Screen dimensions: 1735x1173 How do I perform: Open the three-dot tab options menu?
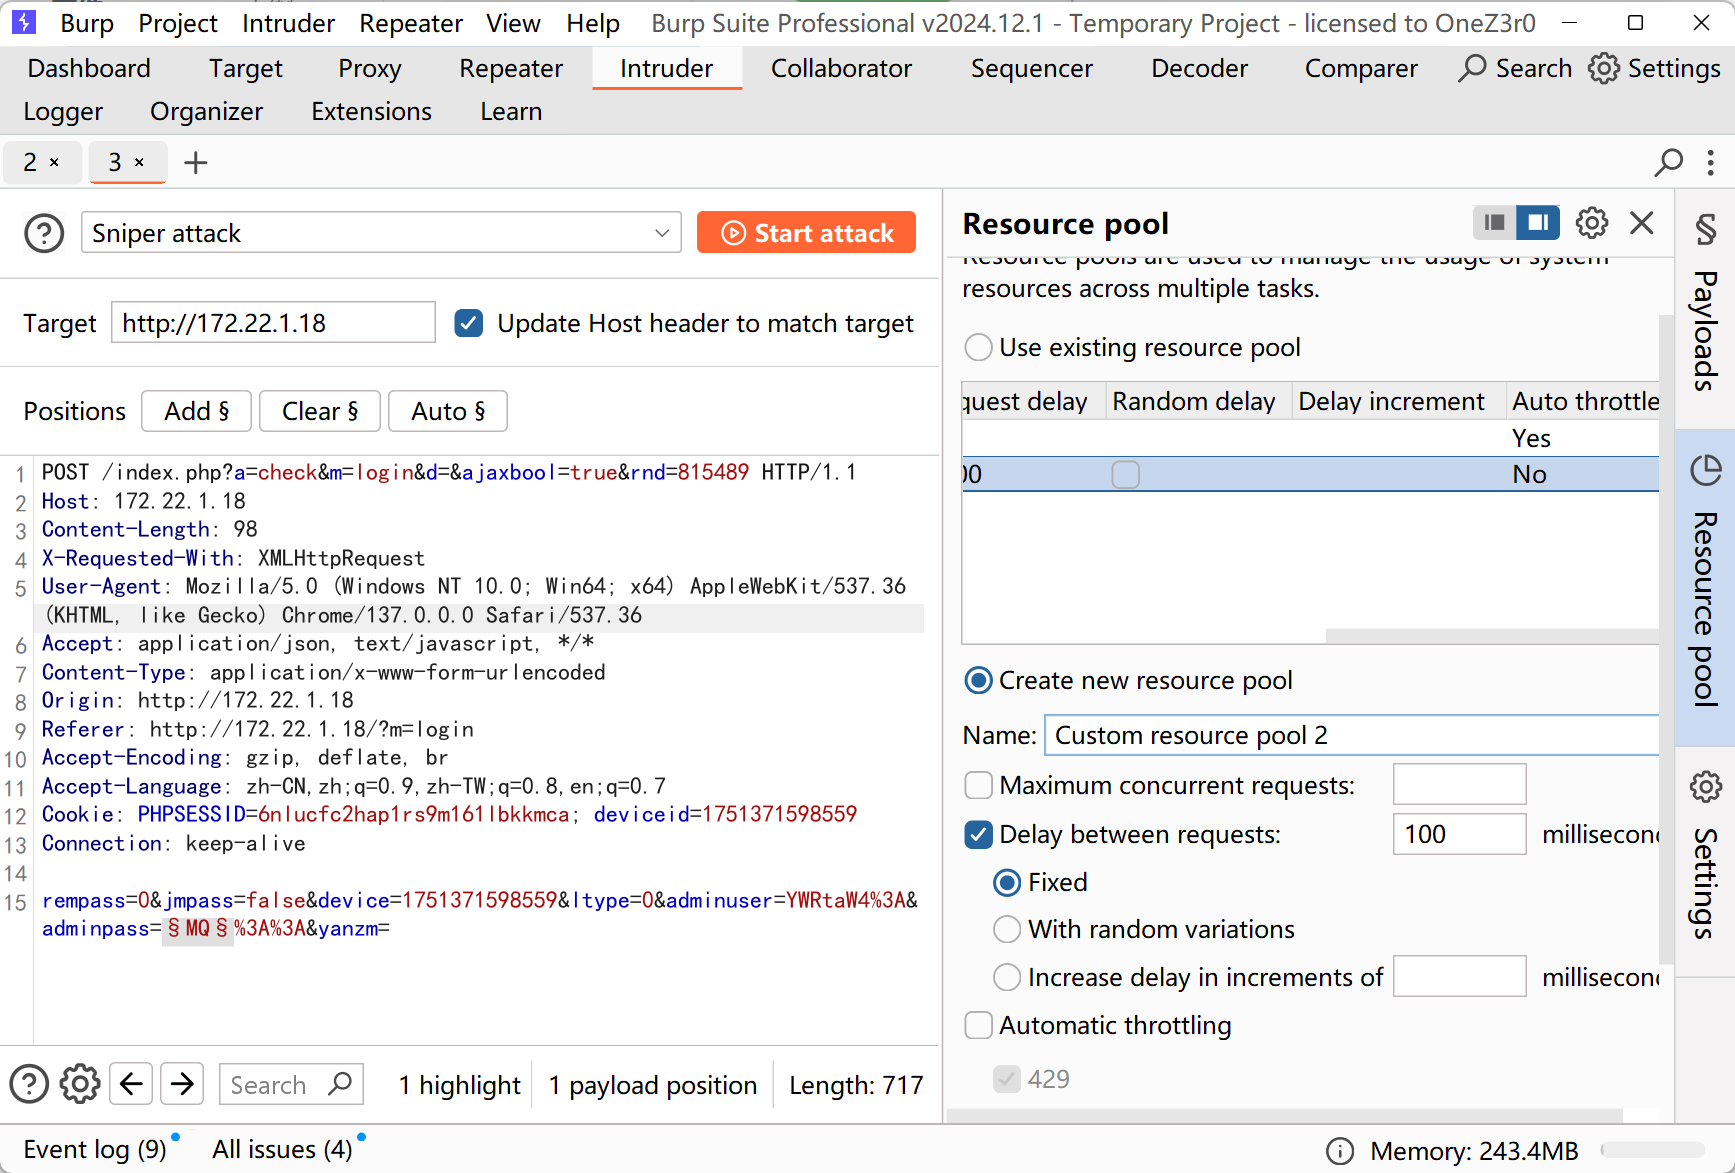click(x=1711, y=162)
